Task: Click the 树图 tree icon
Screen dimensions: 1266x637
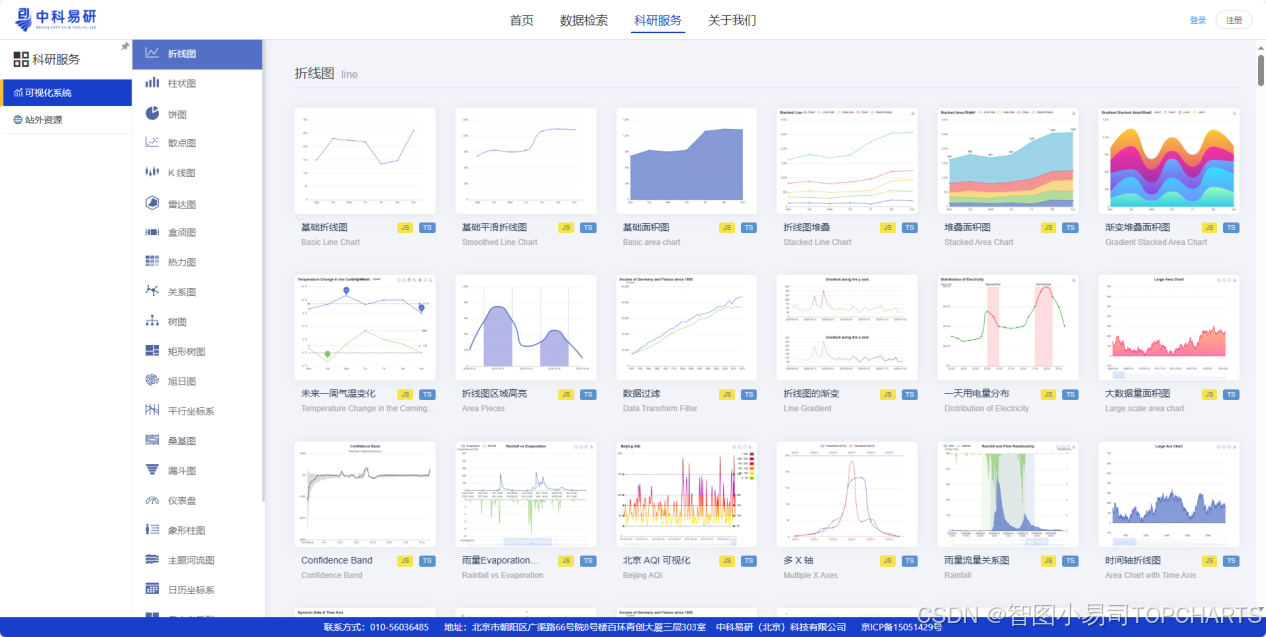Action: click(152, 321)
